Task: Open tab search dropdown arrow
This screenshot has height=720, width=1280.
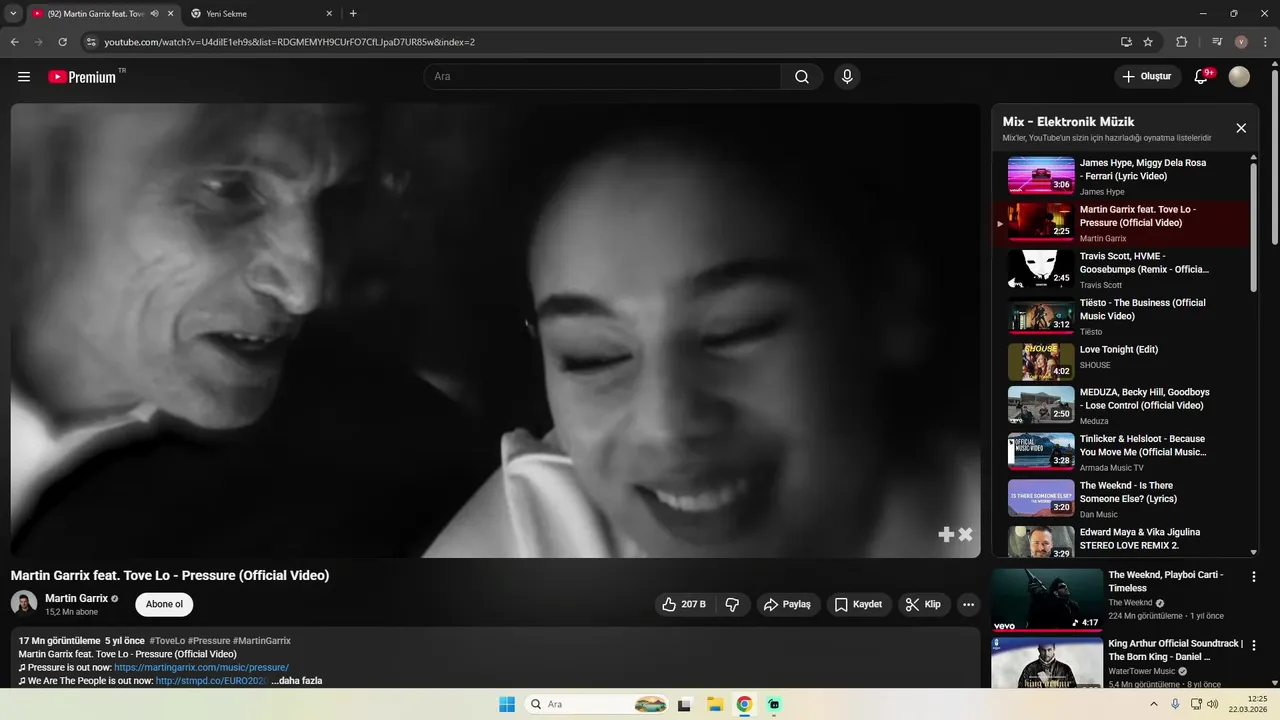Action: (x=13, y=14)
